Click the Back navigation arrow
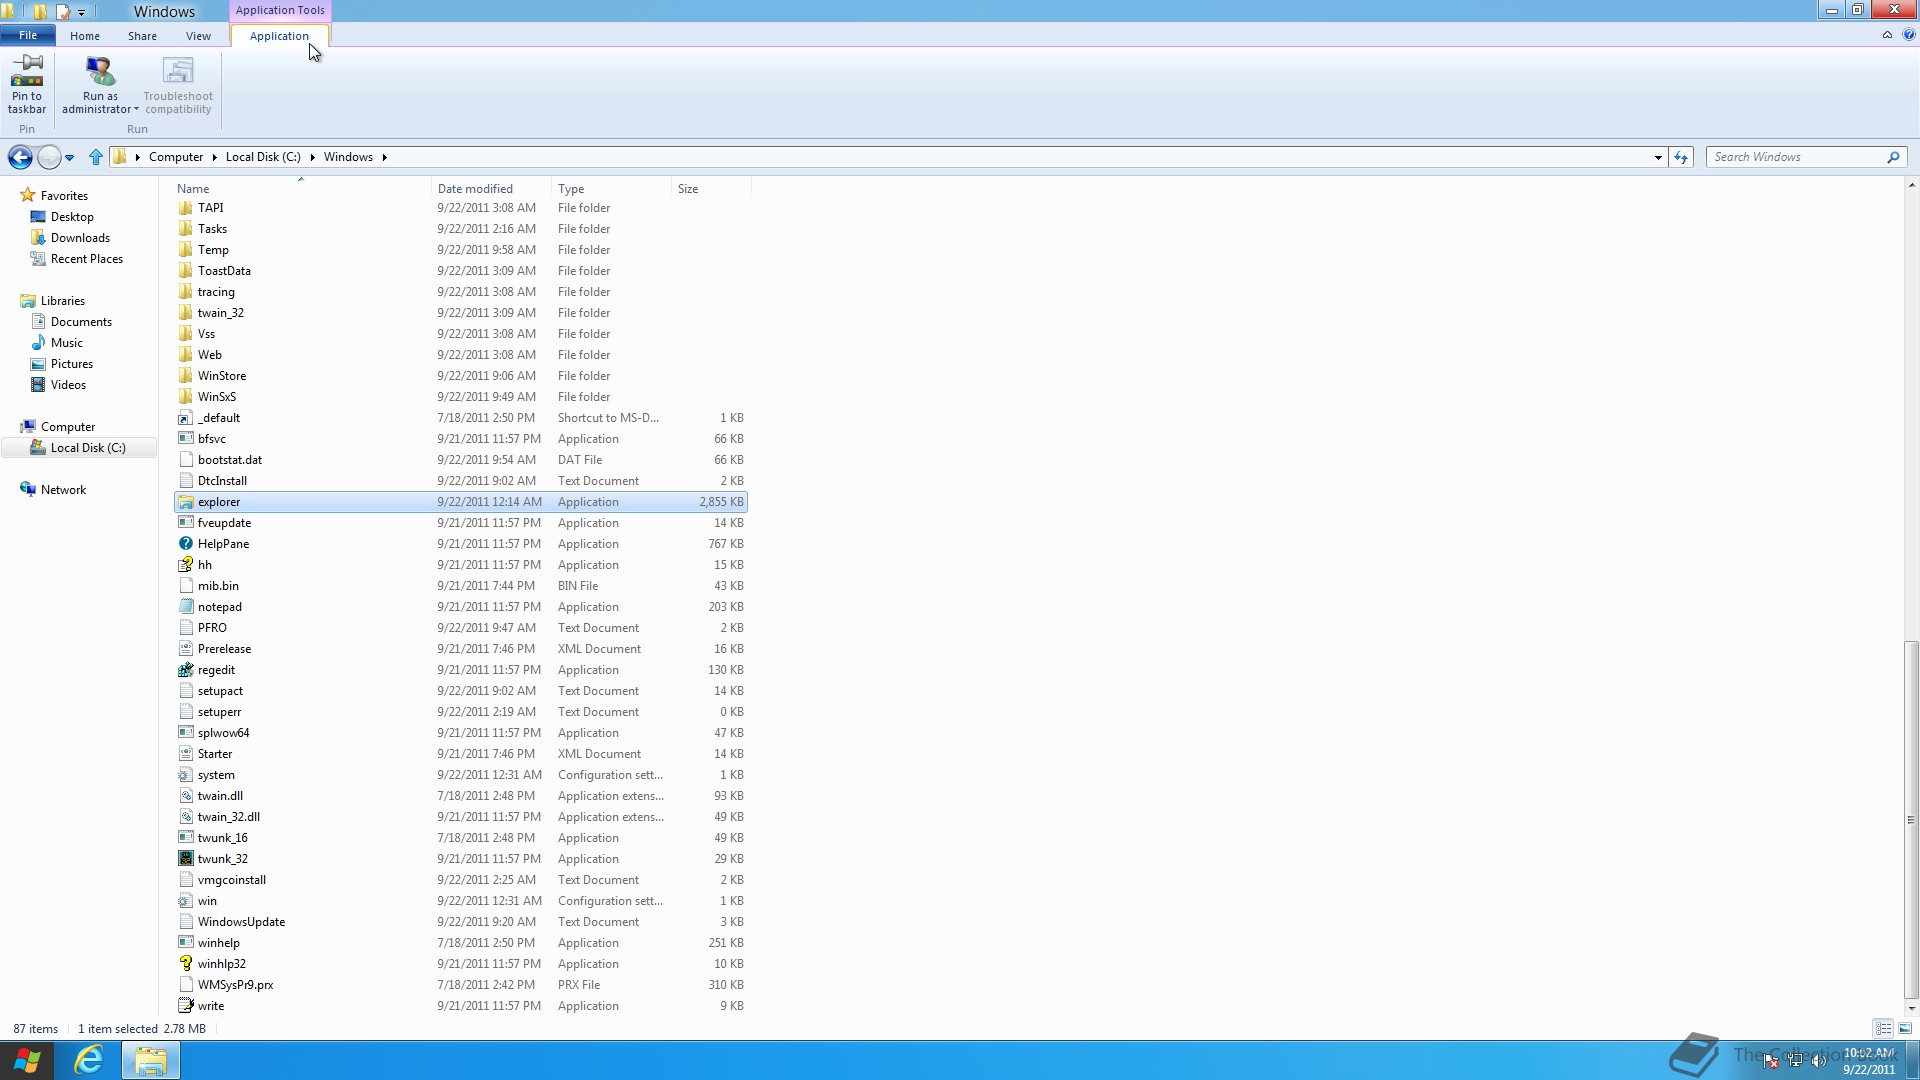 (x=19, y=157)
